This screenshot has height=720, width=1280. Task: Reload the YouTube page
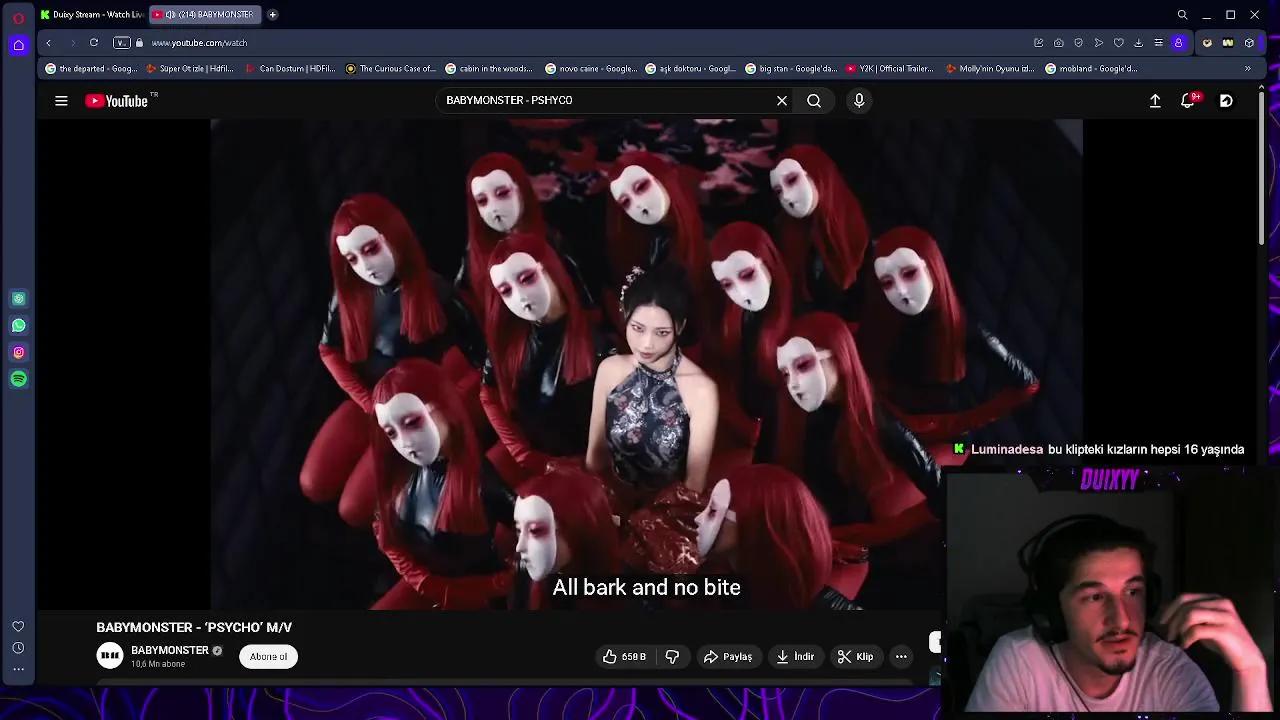(x=93, y=43)
